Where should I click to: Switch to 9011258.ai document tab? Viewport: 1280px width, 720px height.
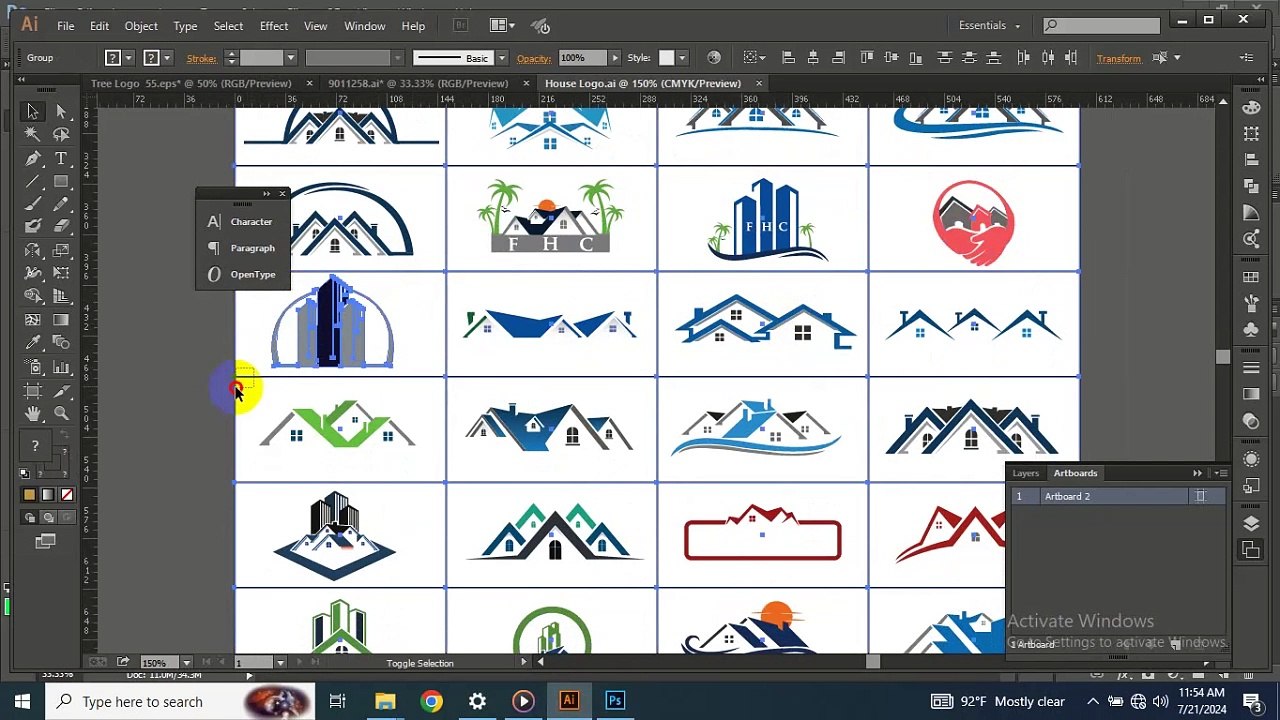pos(418,84)
